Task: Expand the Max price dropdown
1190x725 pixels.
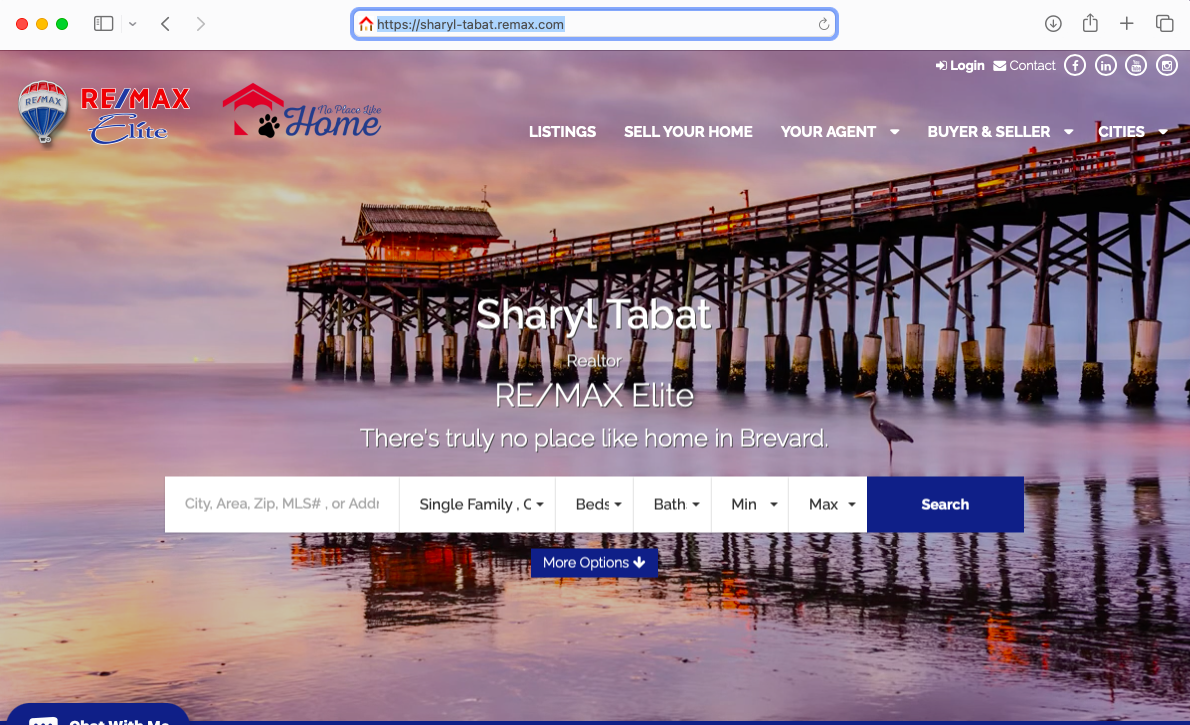Action: tap(828, 504)
